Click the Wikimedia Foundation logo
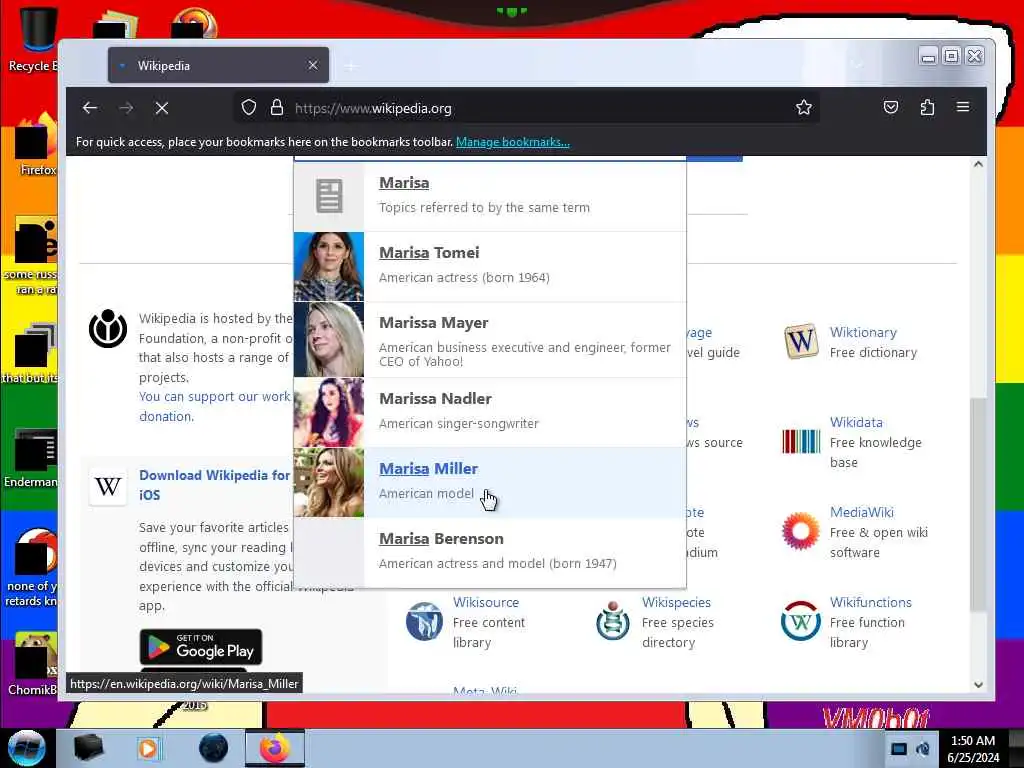The image size is (1024, 768). coord(108,328)
